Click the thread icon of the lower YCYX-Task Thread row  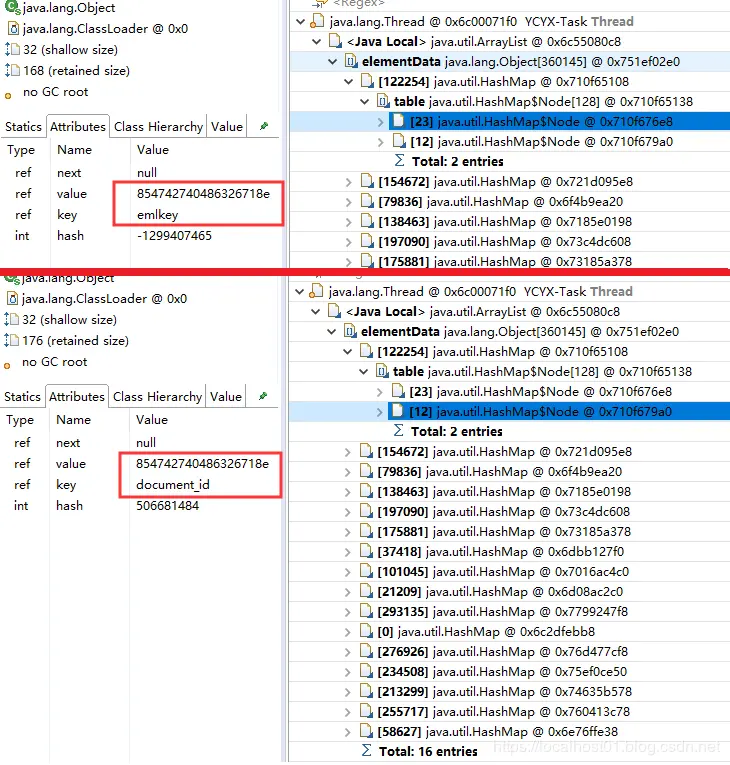coord(317,291)
